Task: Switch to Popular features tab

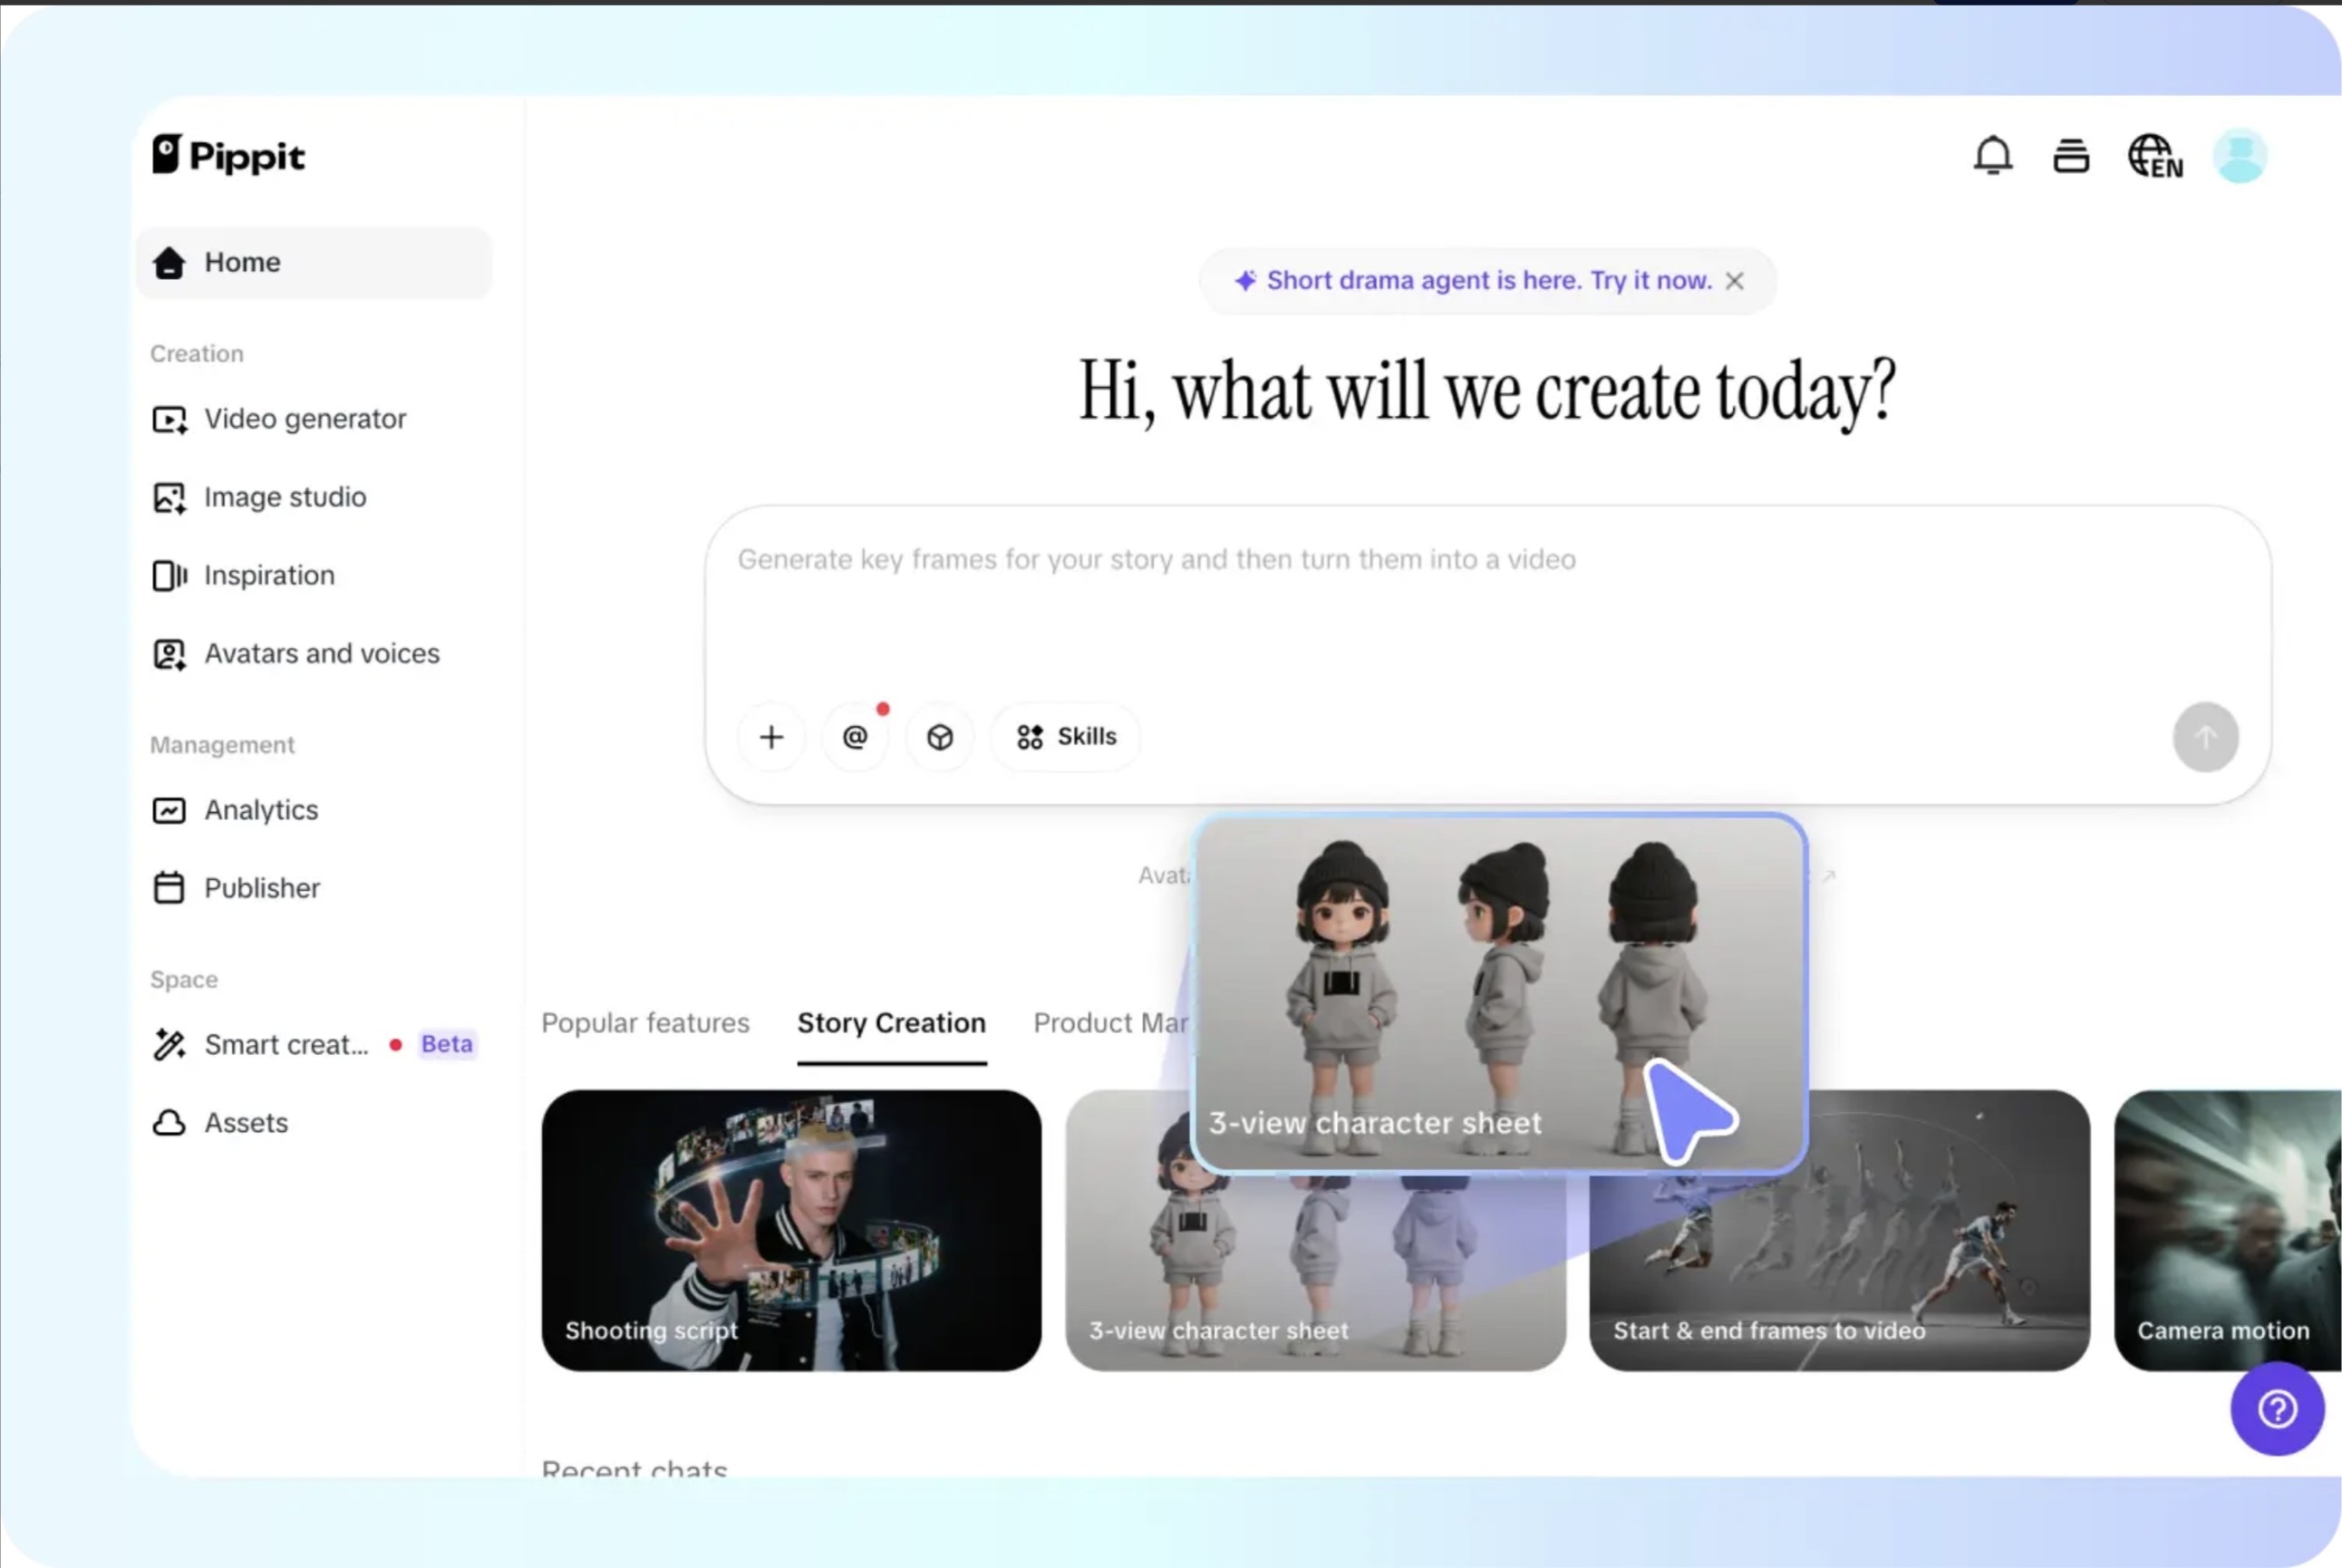Action: 645,1023
